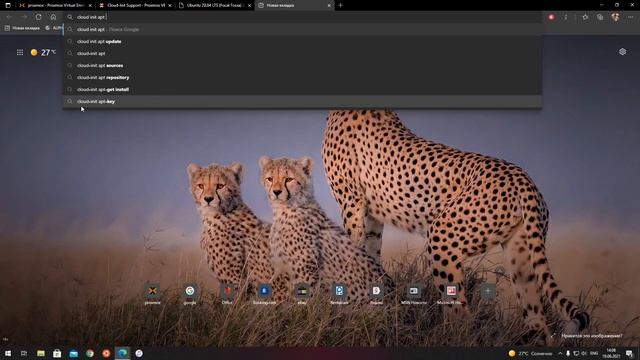Image resolution: width=640 pixels, height=360 pixels.
Task: Close the Cloud-Init Support tab
Action: (x=170, y=6)
